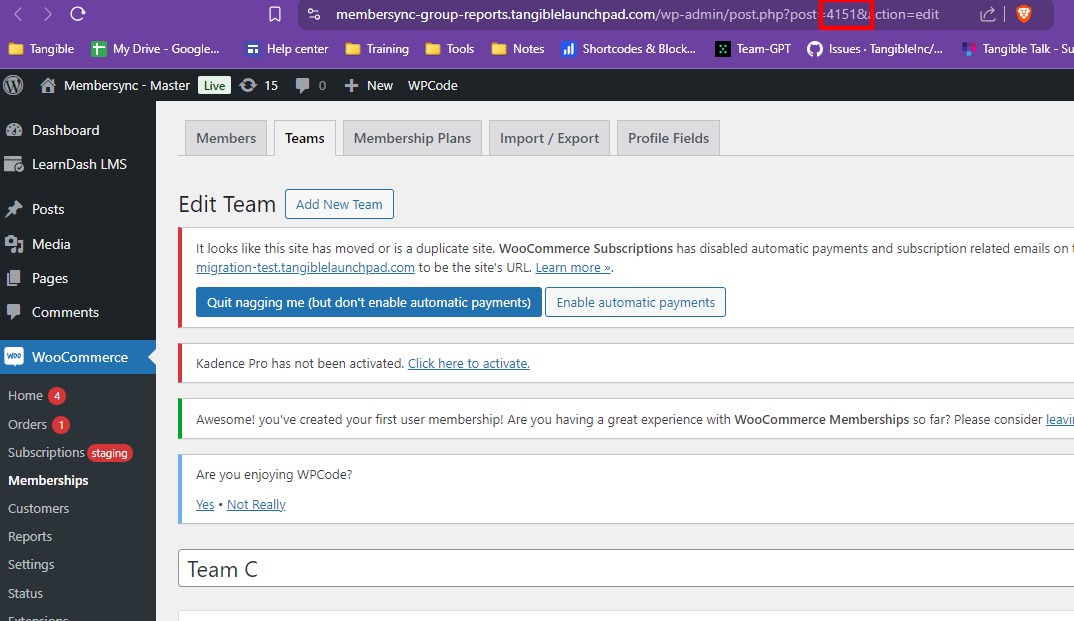The height and width of the screenshot is (621, 1074).
Task: Visit the Membersync - Master site home icon
Action: (x=47, y=85)
